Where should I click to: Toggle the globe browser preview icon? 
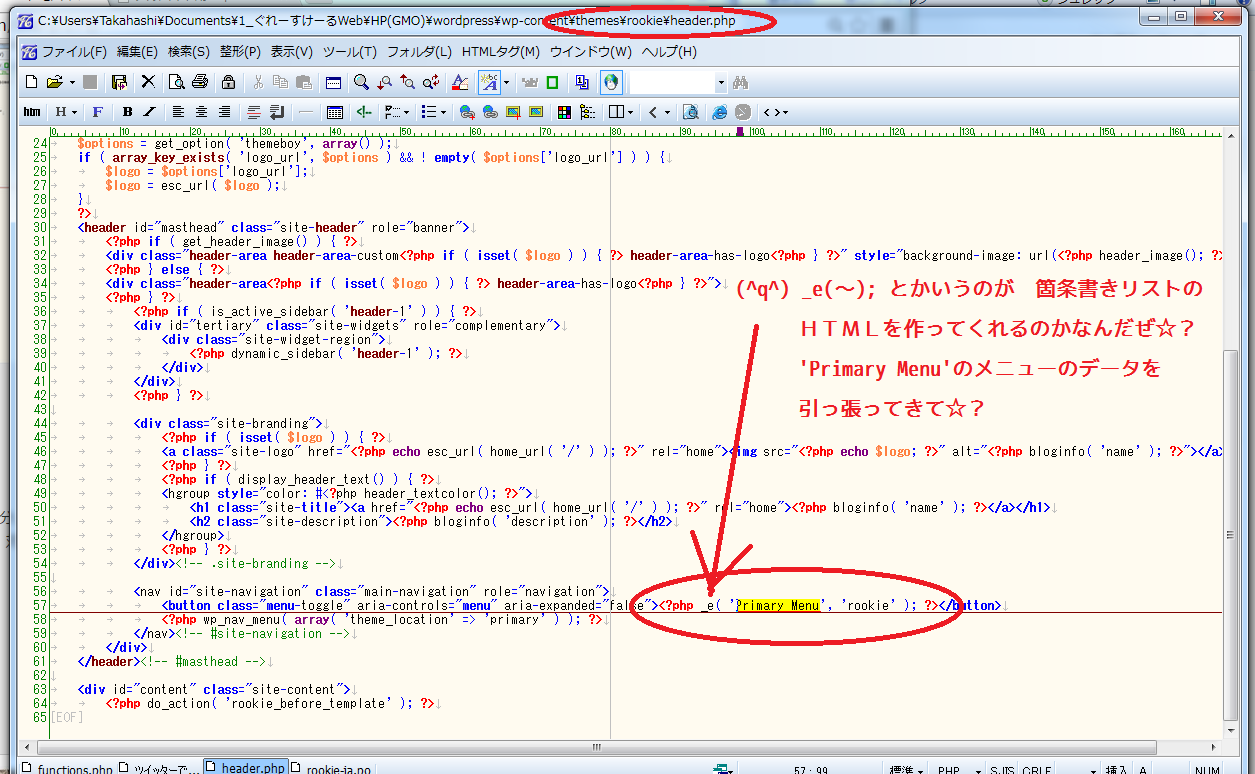[611, 82]
